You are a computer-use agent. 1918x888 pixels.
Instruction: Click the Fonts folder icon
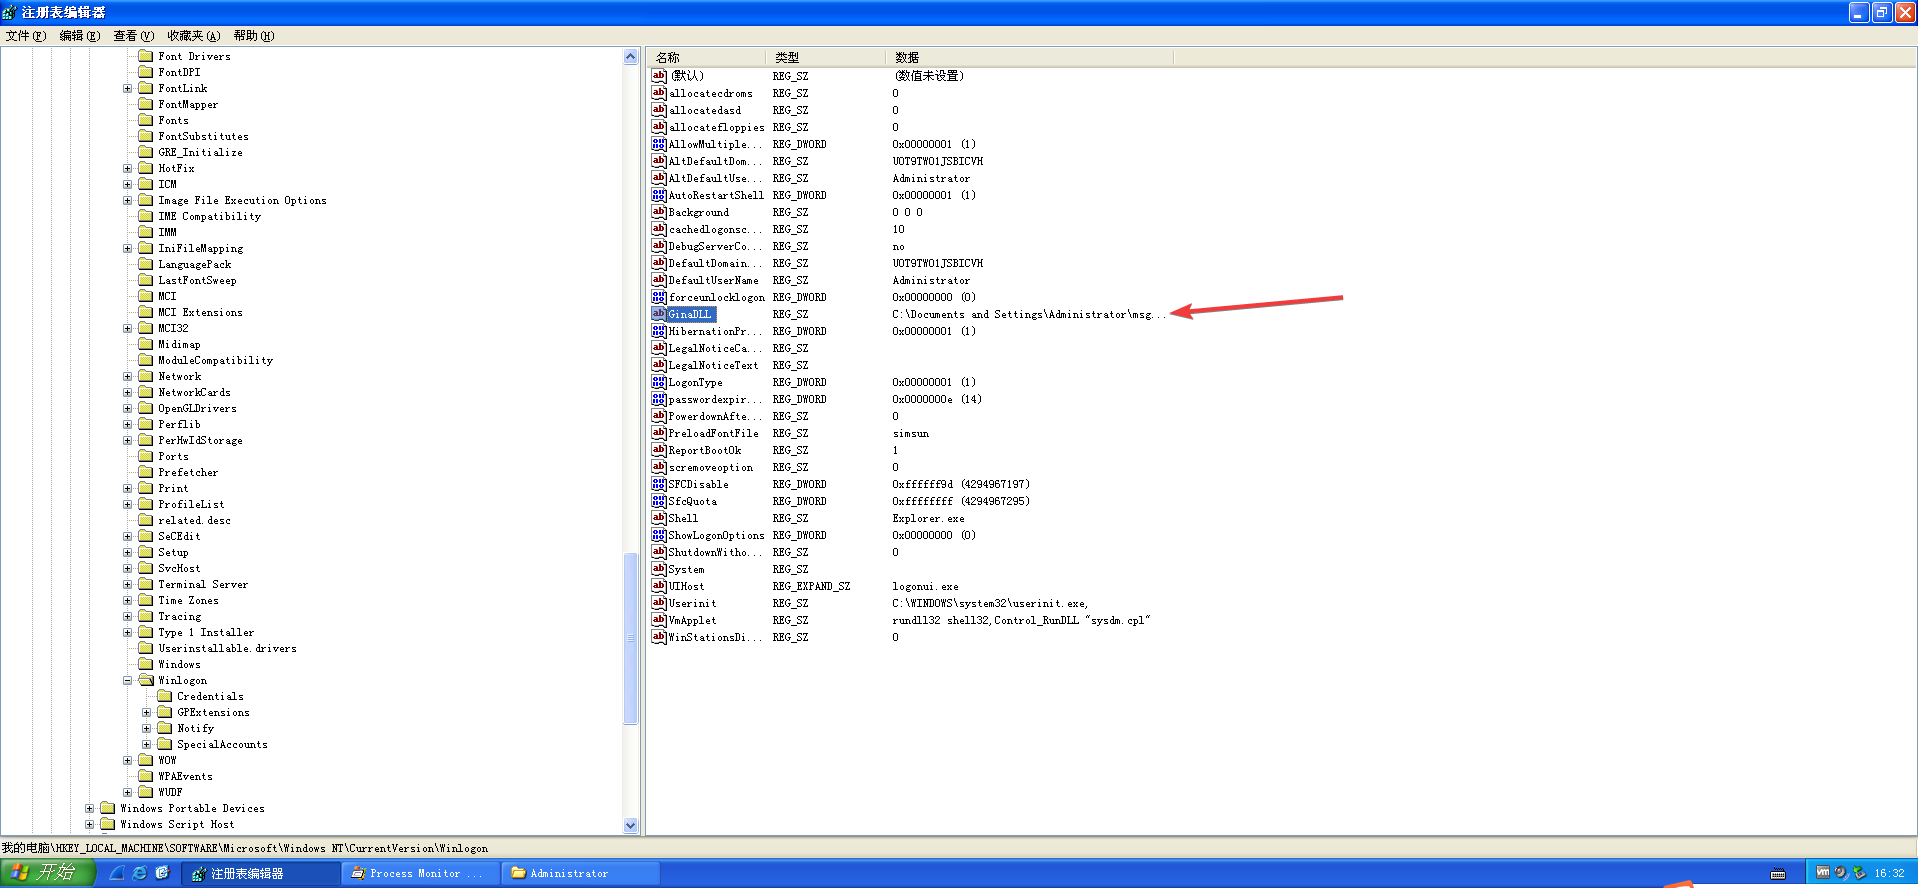pos(145,120)
